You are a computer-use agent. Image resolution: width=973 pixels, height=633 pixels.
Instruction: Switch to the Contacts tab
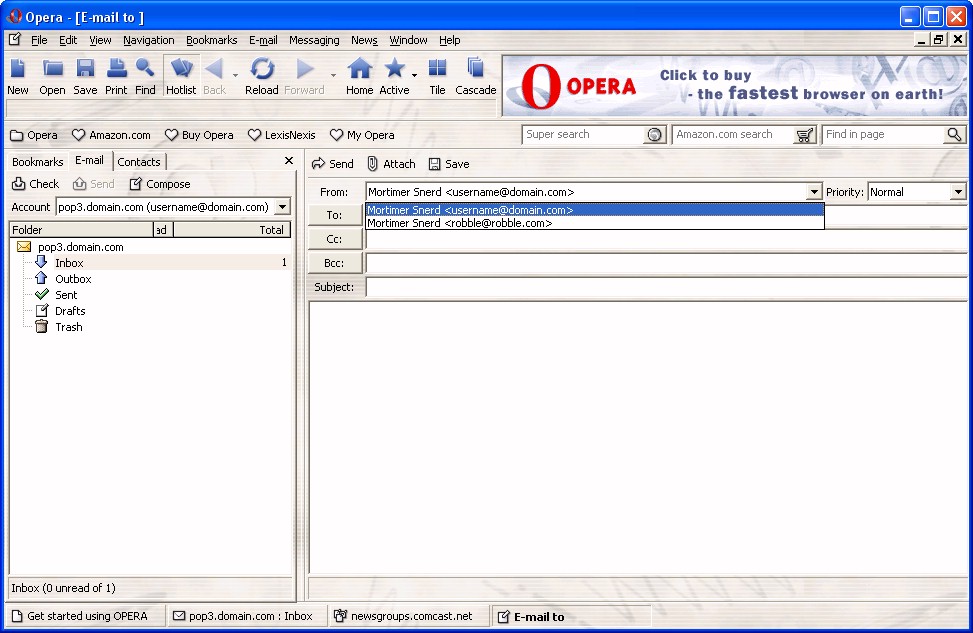(x=139, y=162)
